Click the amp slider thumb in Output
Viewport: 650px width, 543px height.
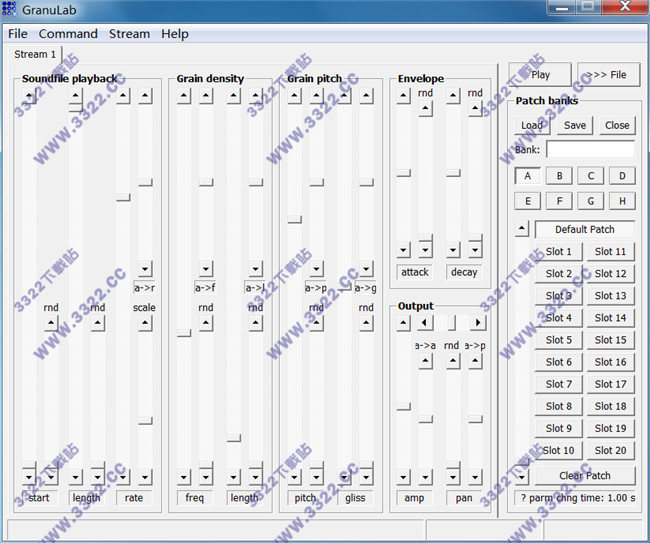coord(403,407)
